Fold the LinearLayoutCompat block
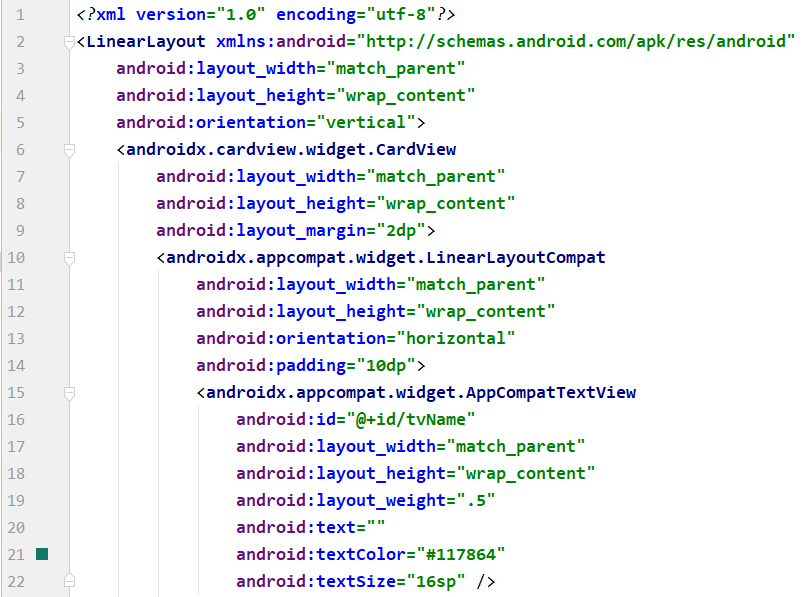Screen dimensions: 808x597 pos(69,258)
